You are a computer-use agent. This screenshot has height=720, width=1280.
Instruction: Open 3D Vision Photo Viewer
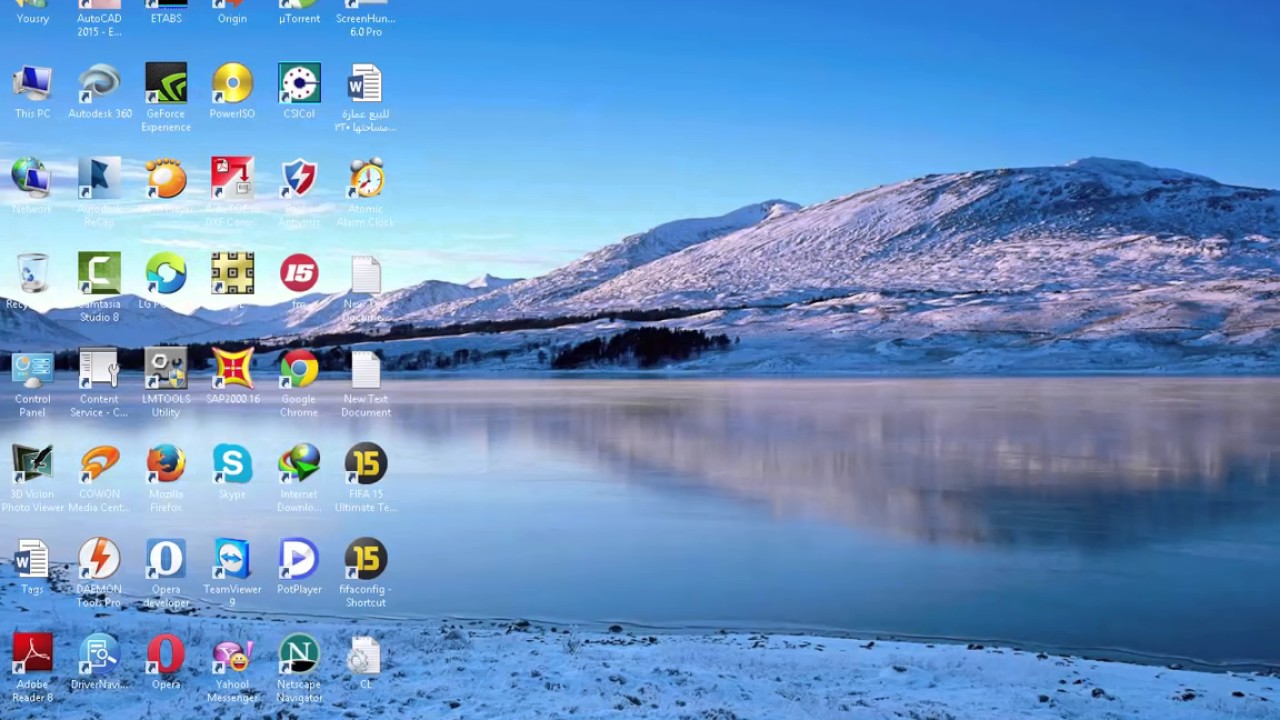(x=32, y=478)
